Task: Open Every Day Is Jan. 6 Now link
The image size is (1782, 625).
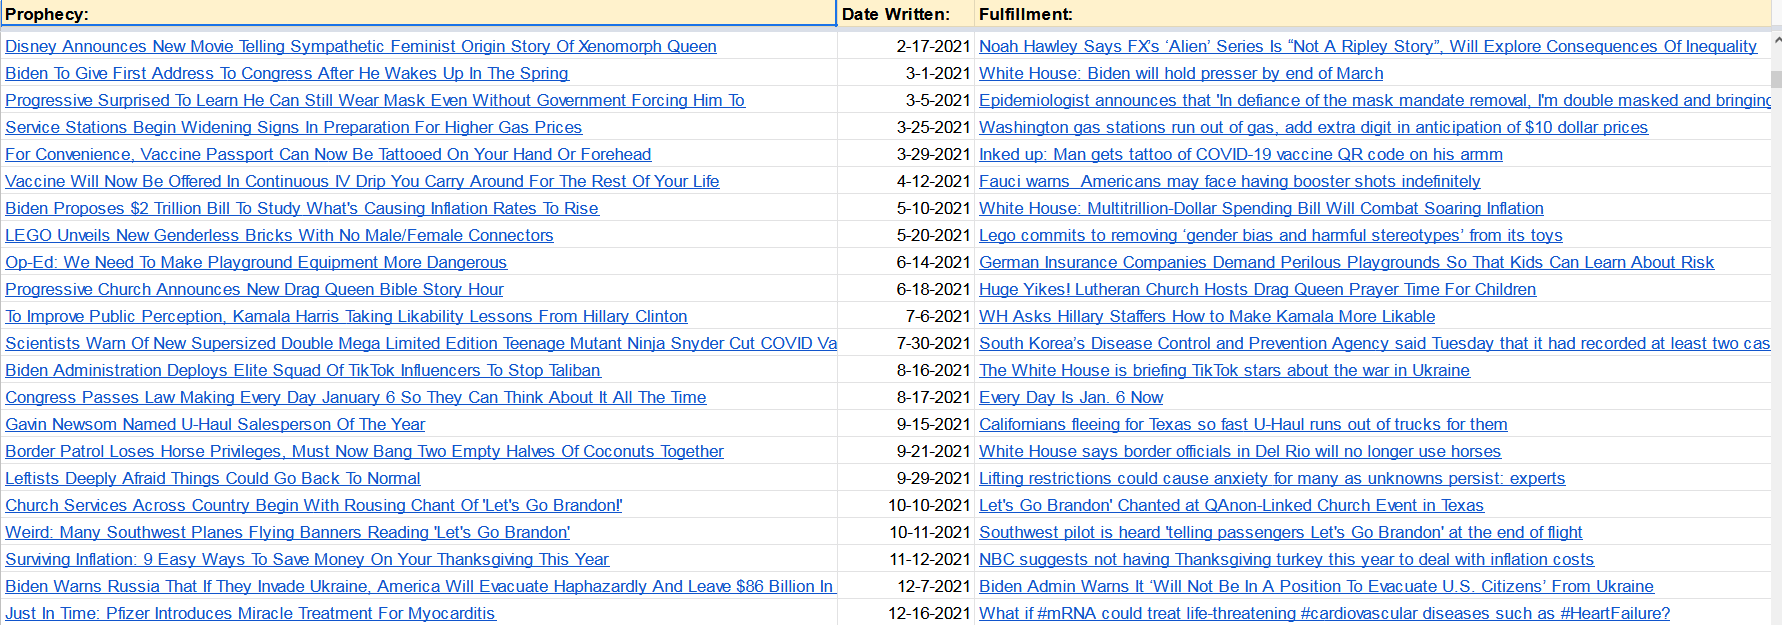Action: pos(1071,397)
